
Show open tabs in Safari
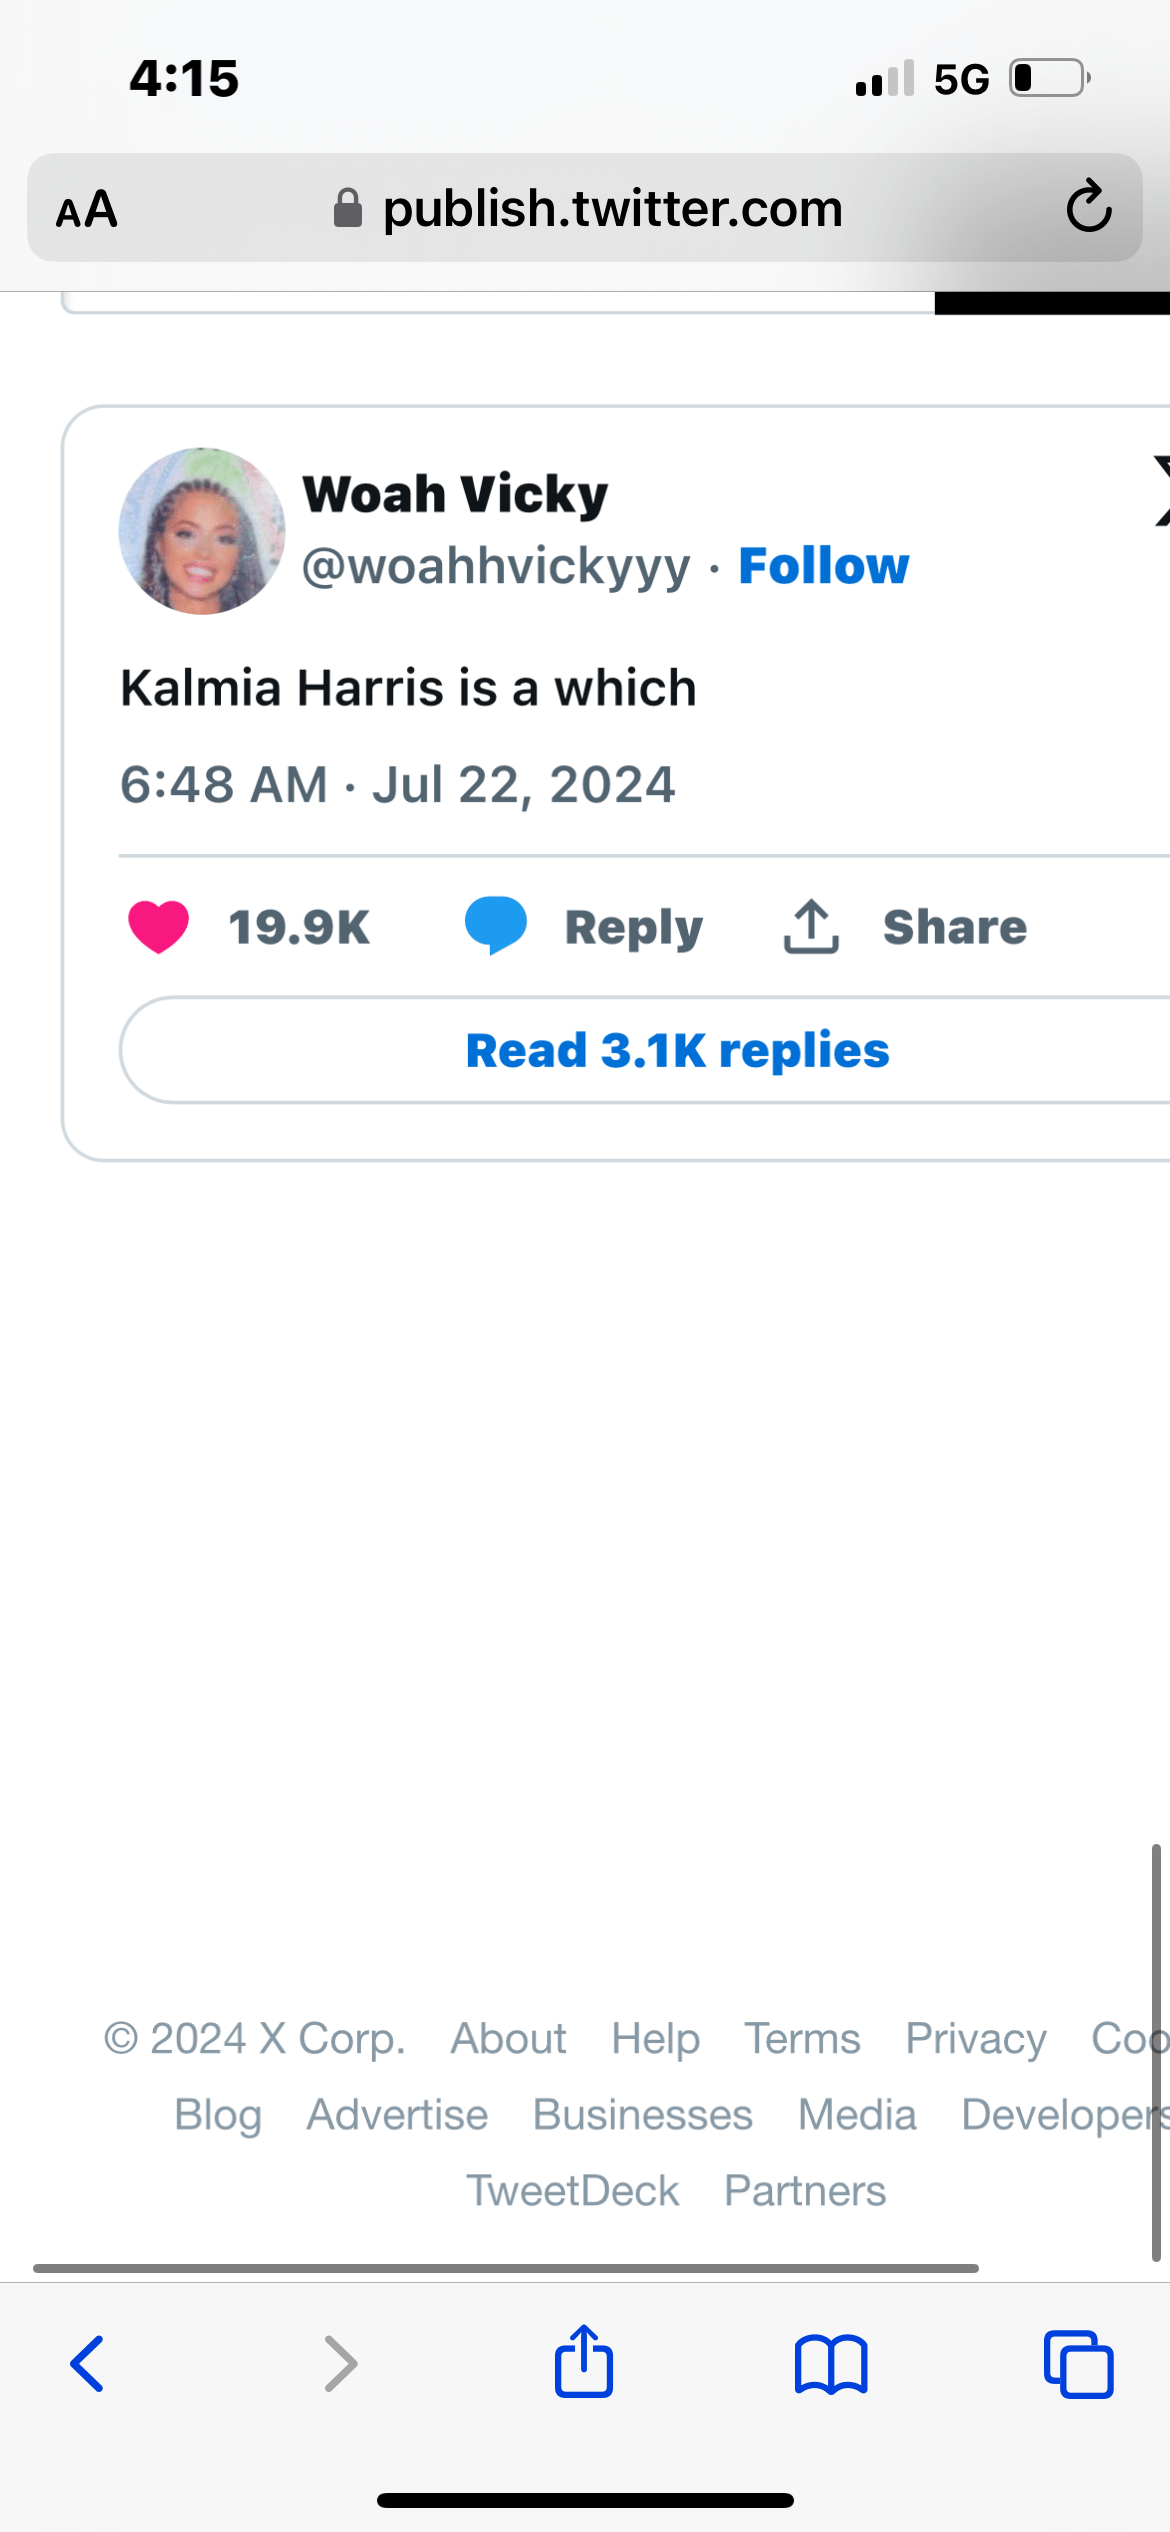[1078, 2364]
